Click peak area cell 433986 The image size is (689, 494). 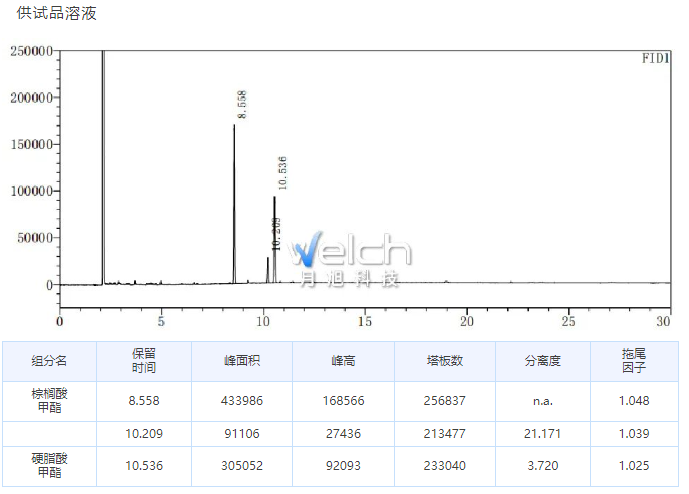243,401
